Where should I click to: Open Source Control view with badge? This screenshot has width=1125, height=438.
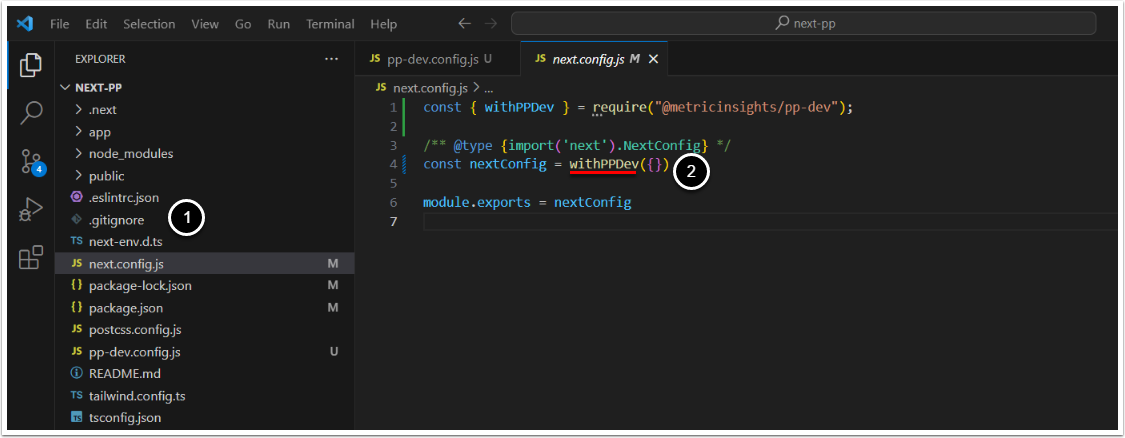31,162
